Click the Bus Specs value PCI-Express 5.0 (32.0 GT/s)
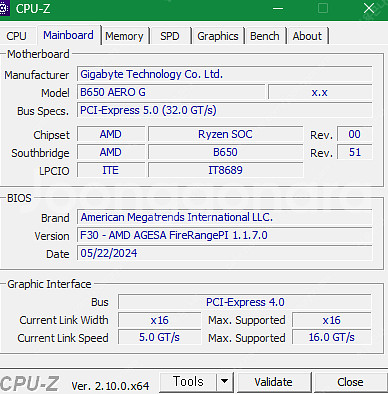 225,110
